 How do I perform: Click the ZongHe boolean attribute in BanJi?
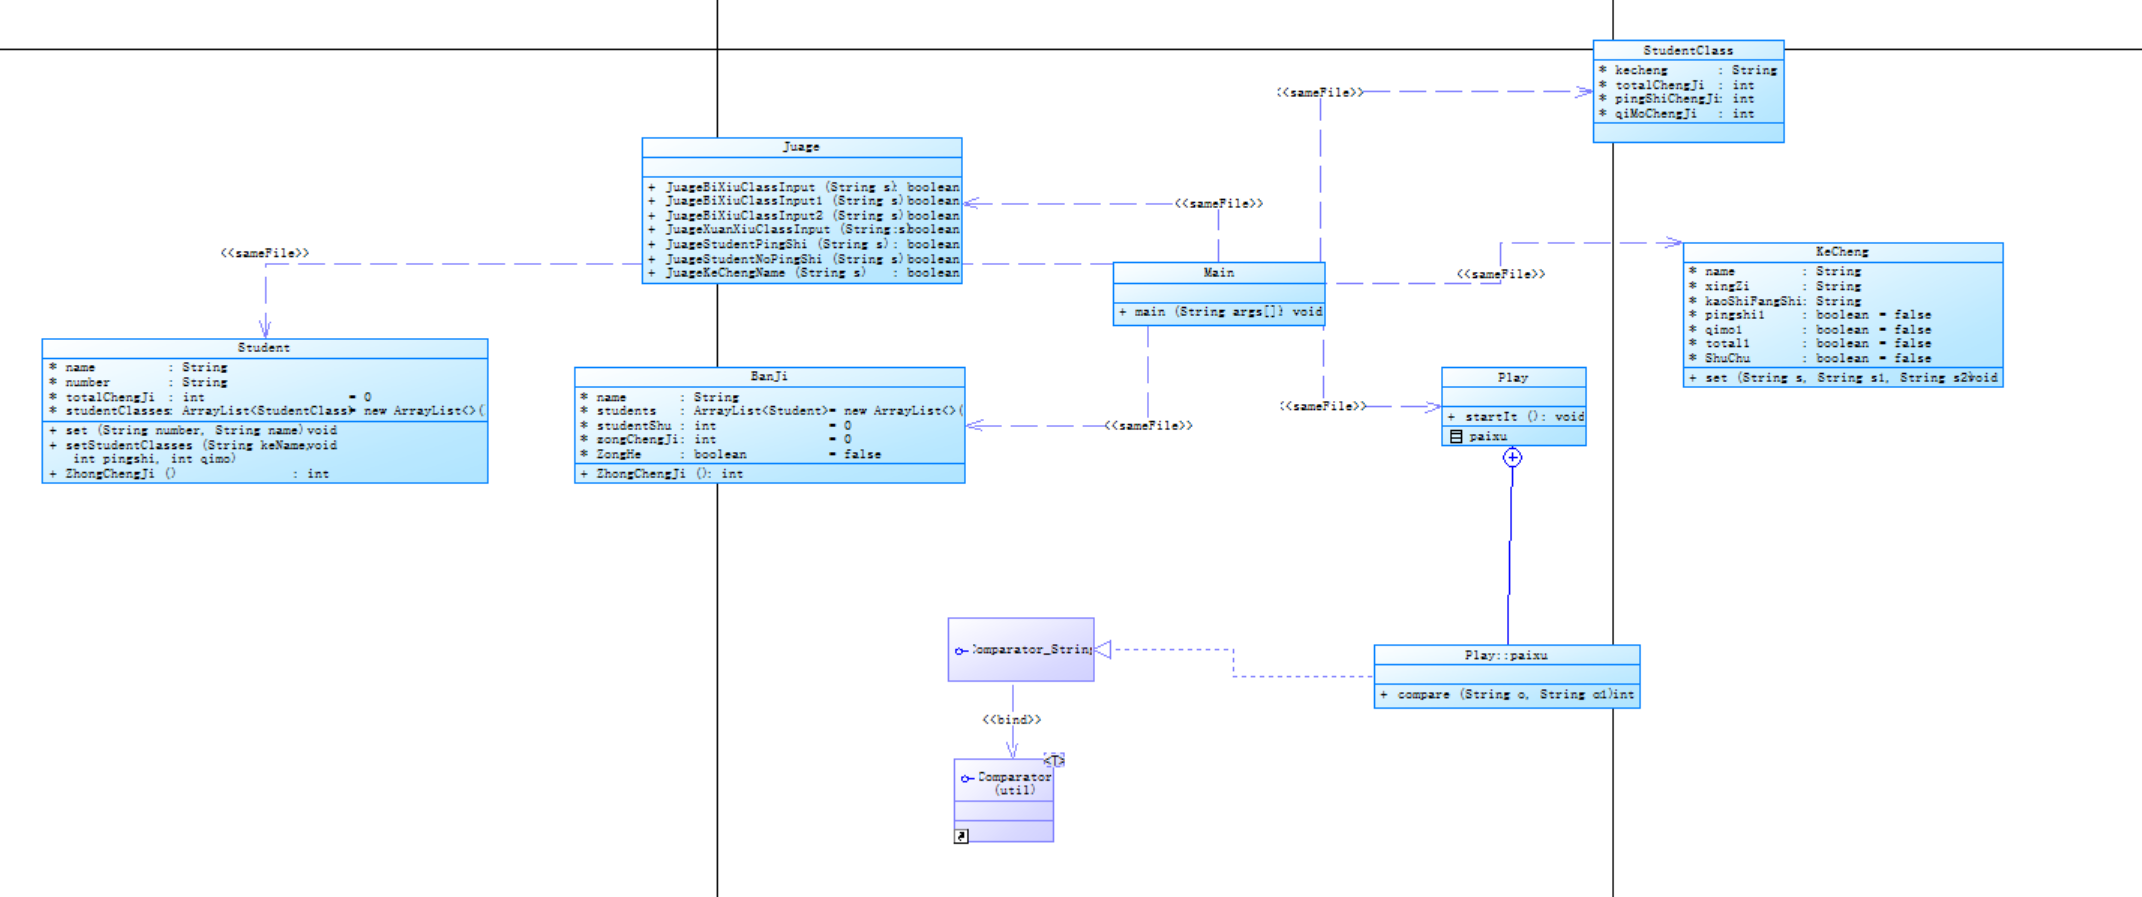731,454
